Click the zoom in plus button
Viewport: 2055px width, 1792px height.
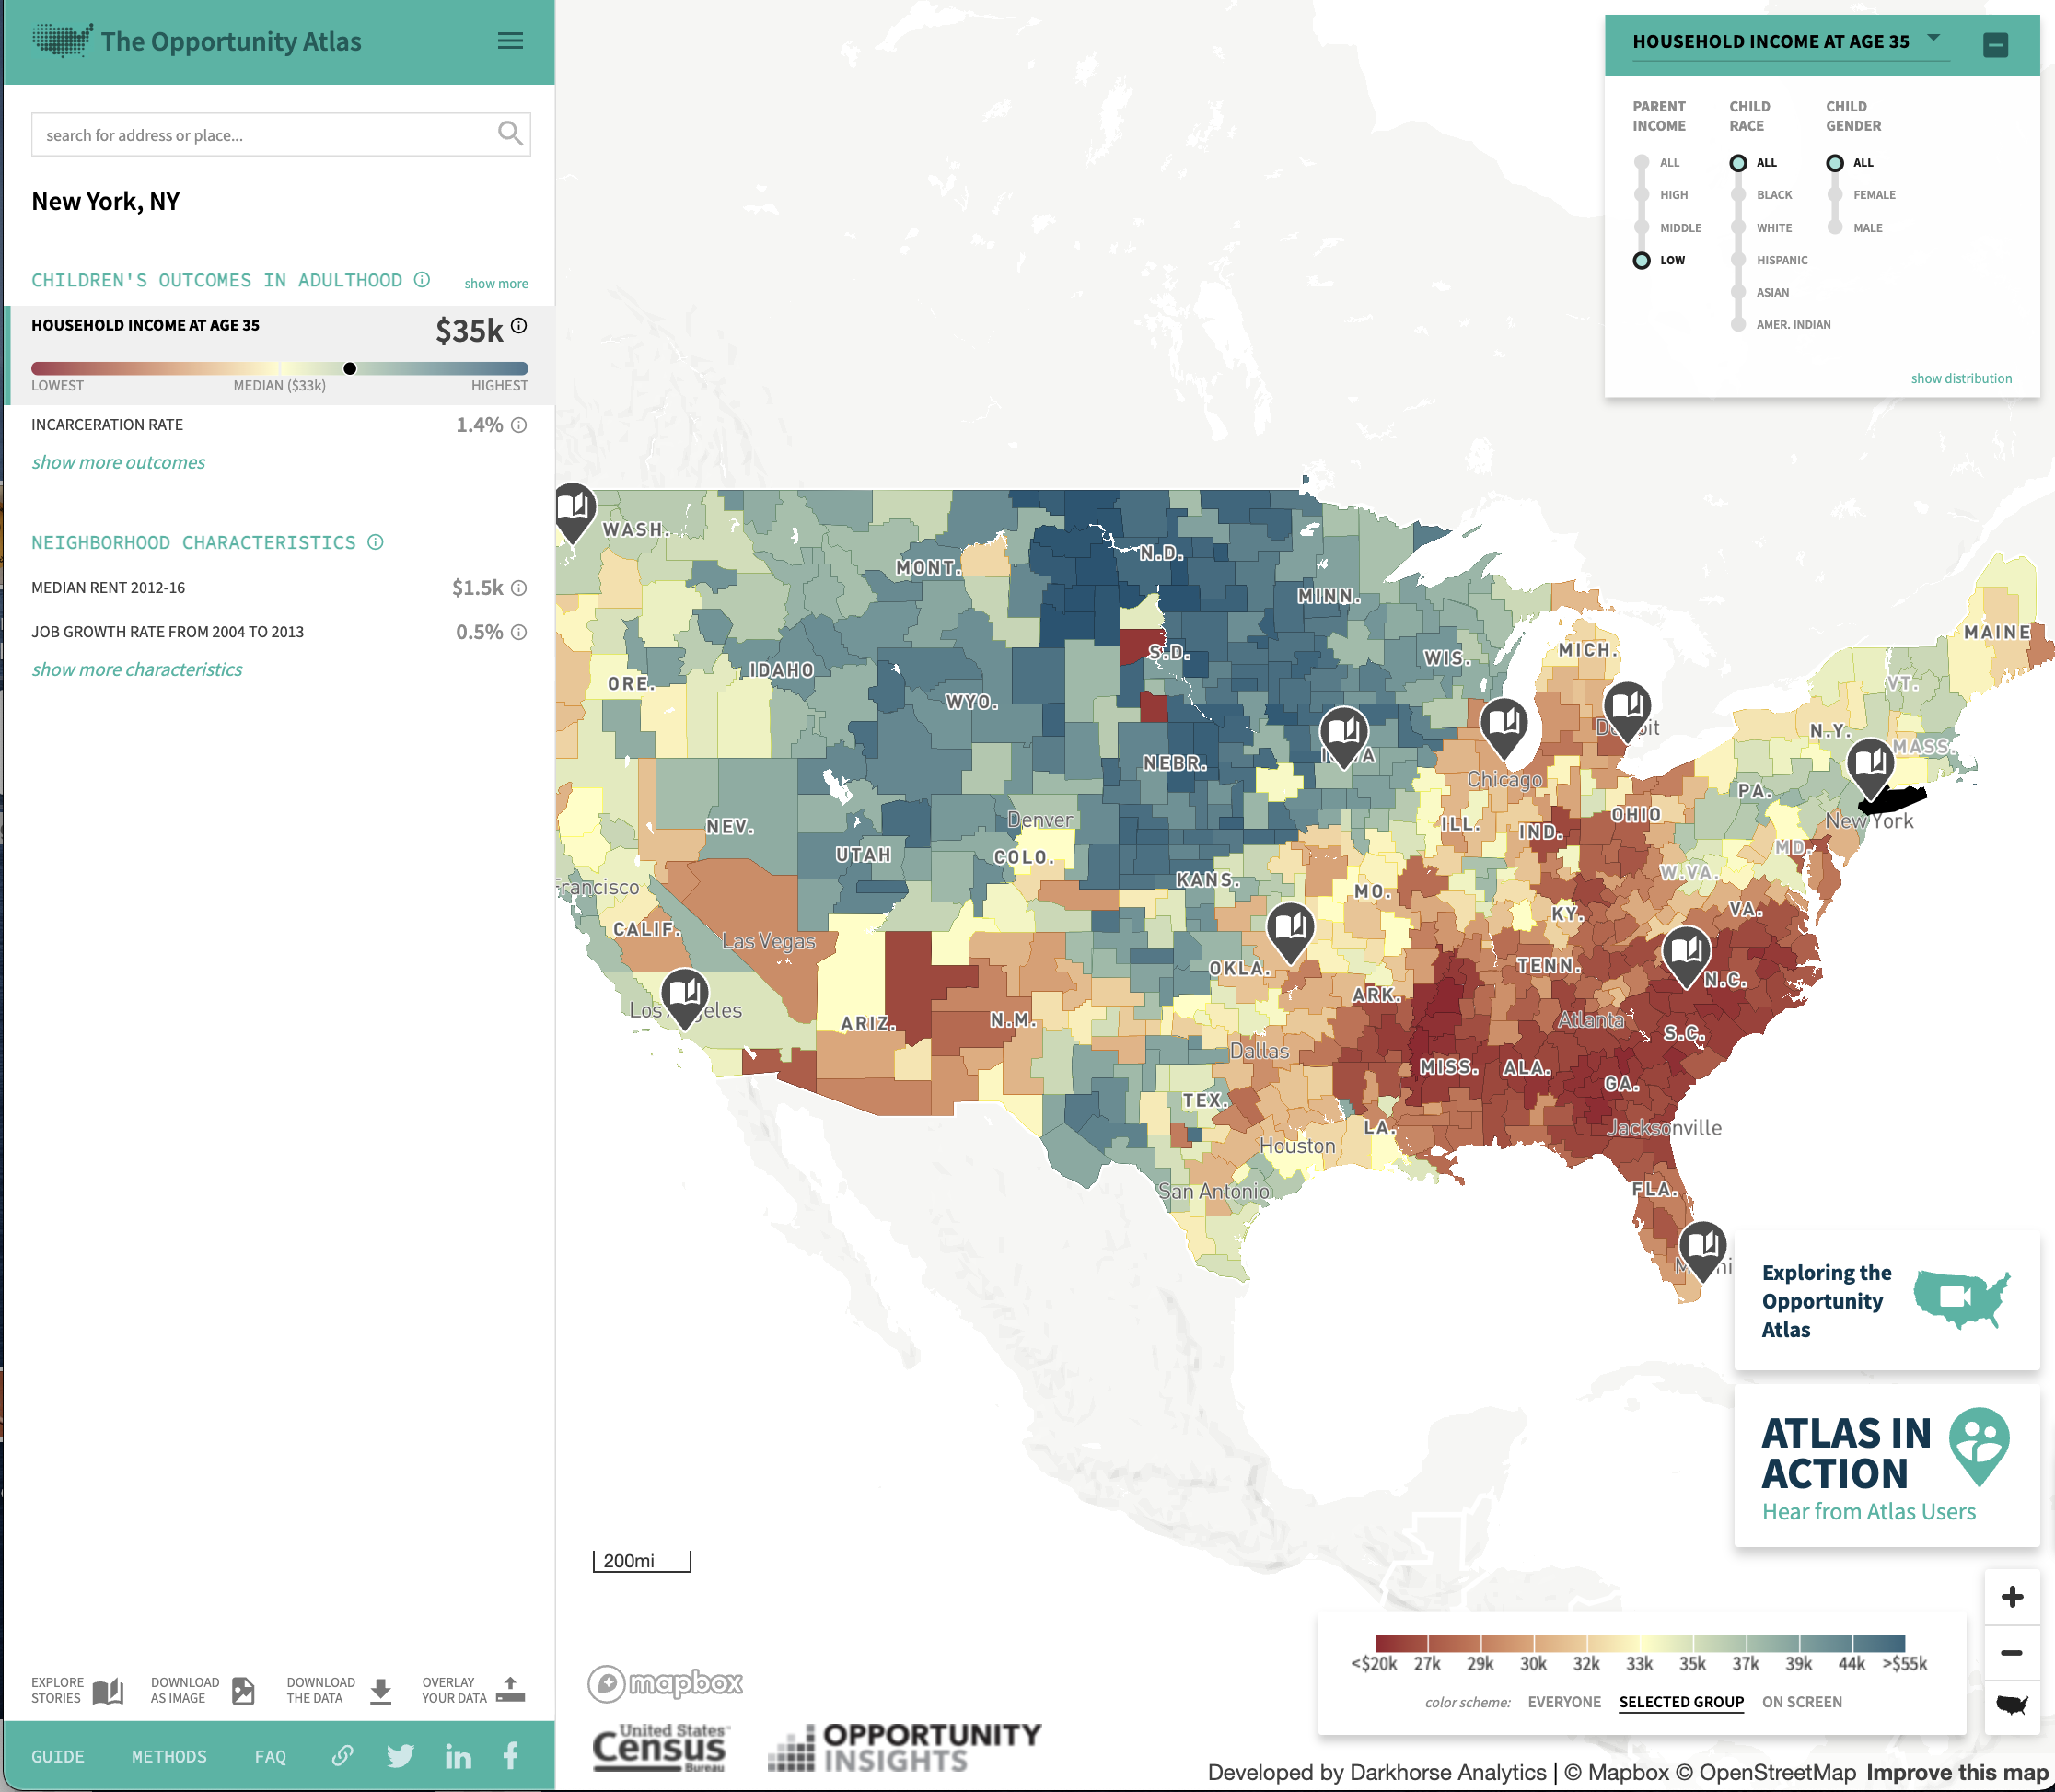click(2012, 1597)
